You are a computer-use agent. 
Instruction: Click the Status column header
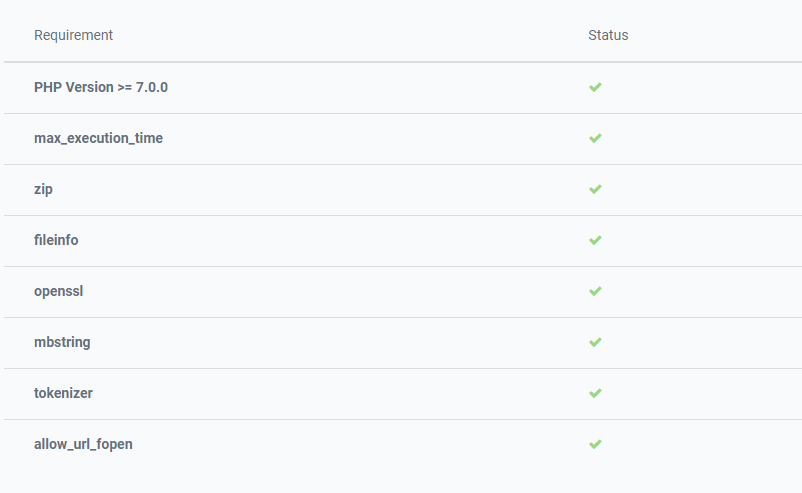(x=608, y=35)
